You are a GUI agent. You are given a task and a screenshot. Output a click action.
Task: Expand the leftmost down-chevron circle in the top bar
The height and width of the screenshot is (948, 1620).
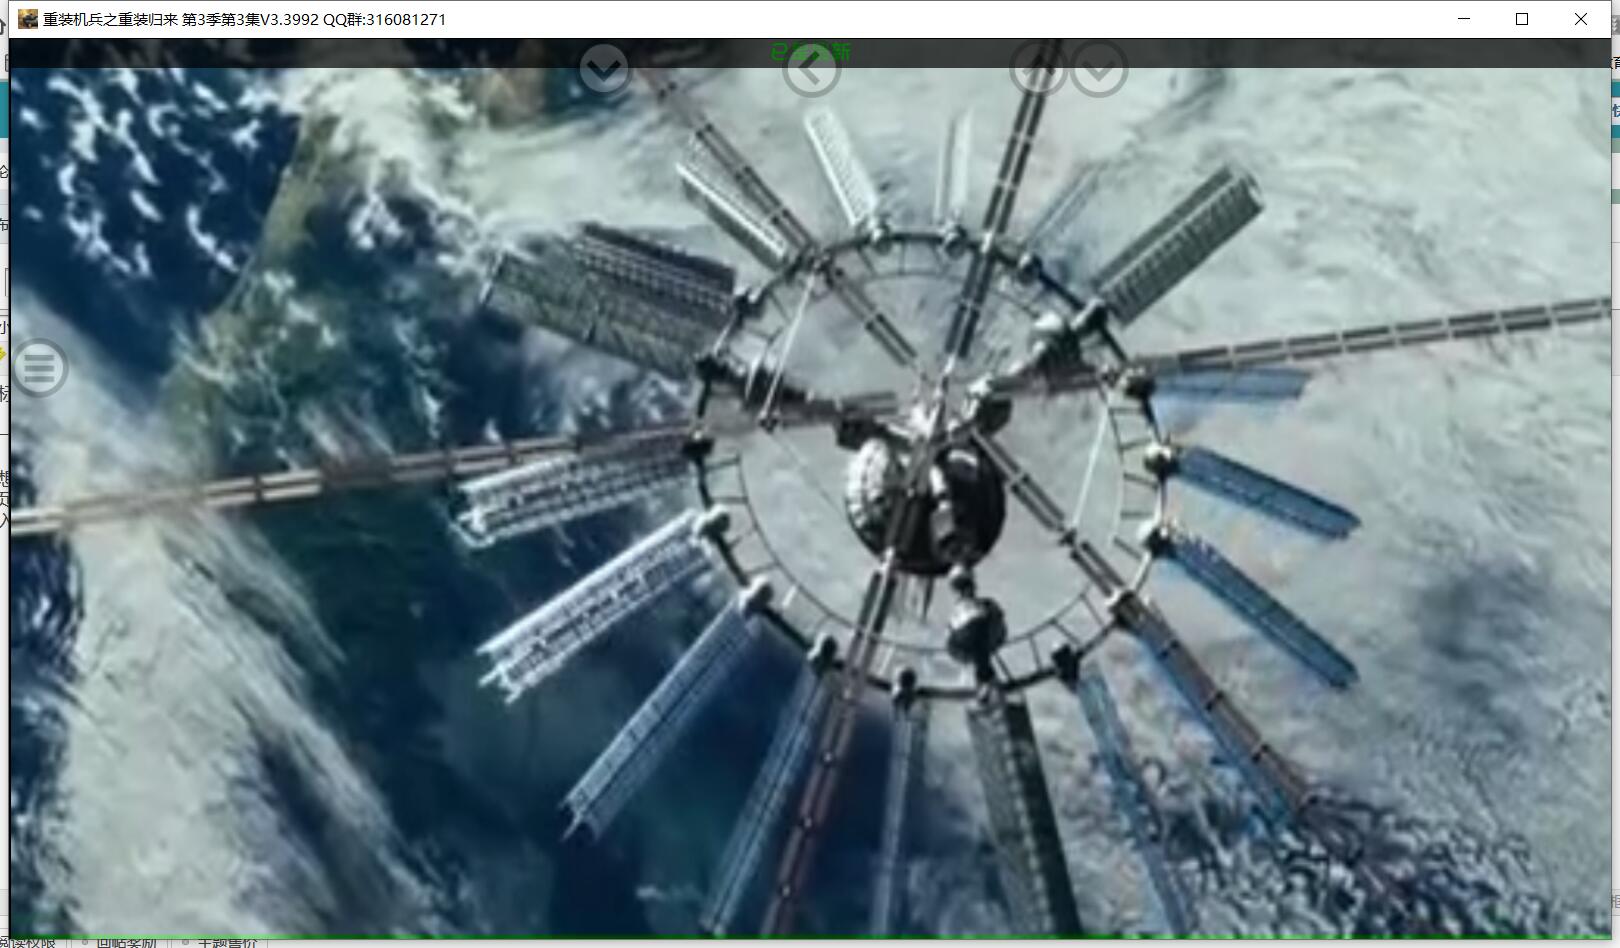604,69
